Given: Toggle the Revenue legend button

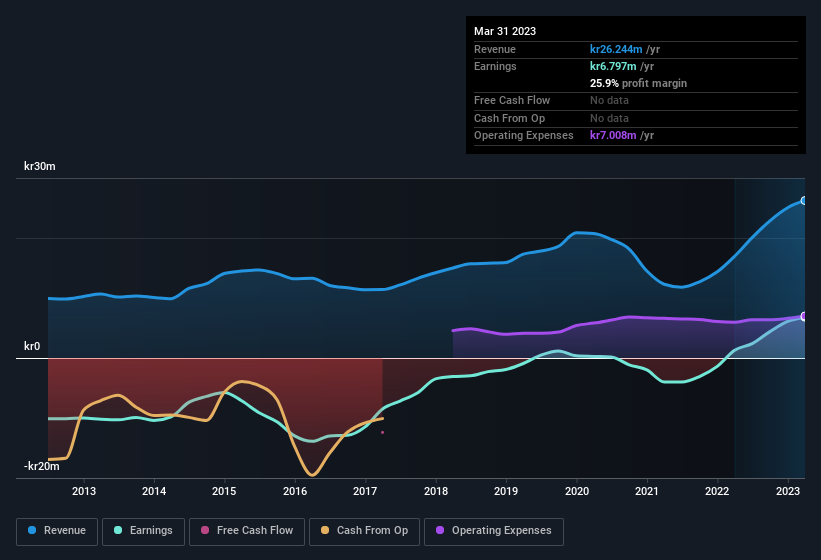Looking at the screenshot, I should tap(57, 531).
